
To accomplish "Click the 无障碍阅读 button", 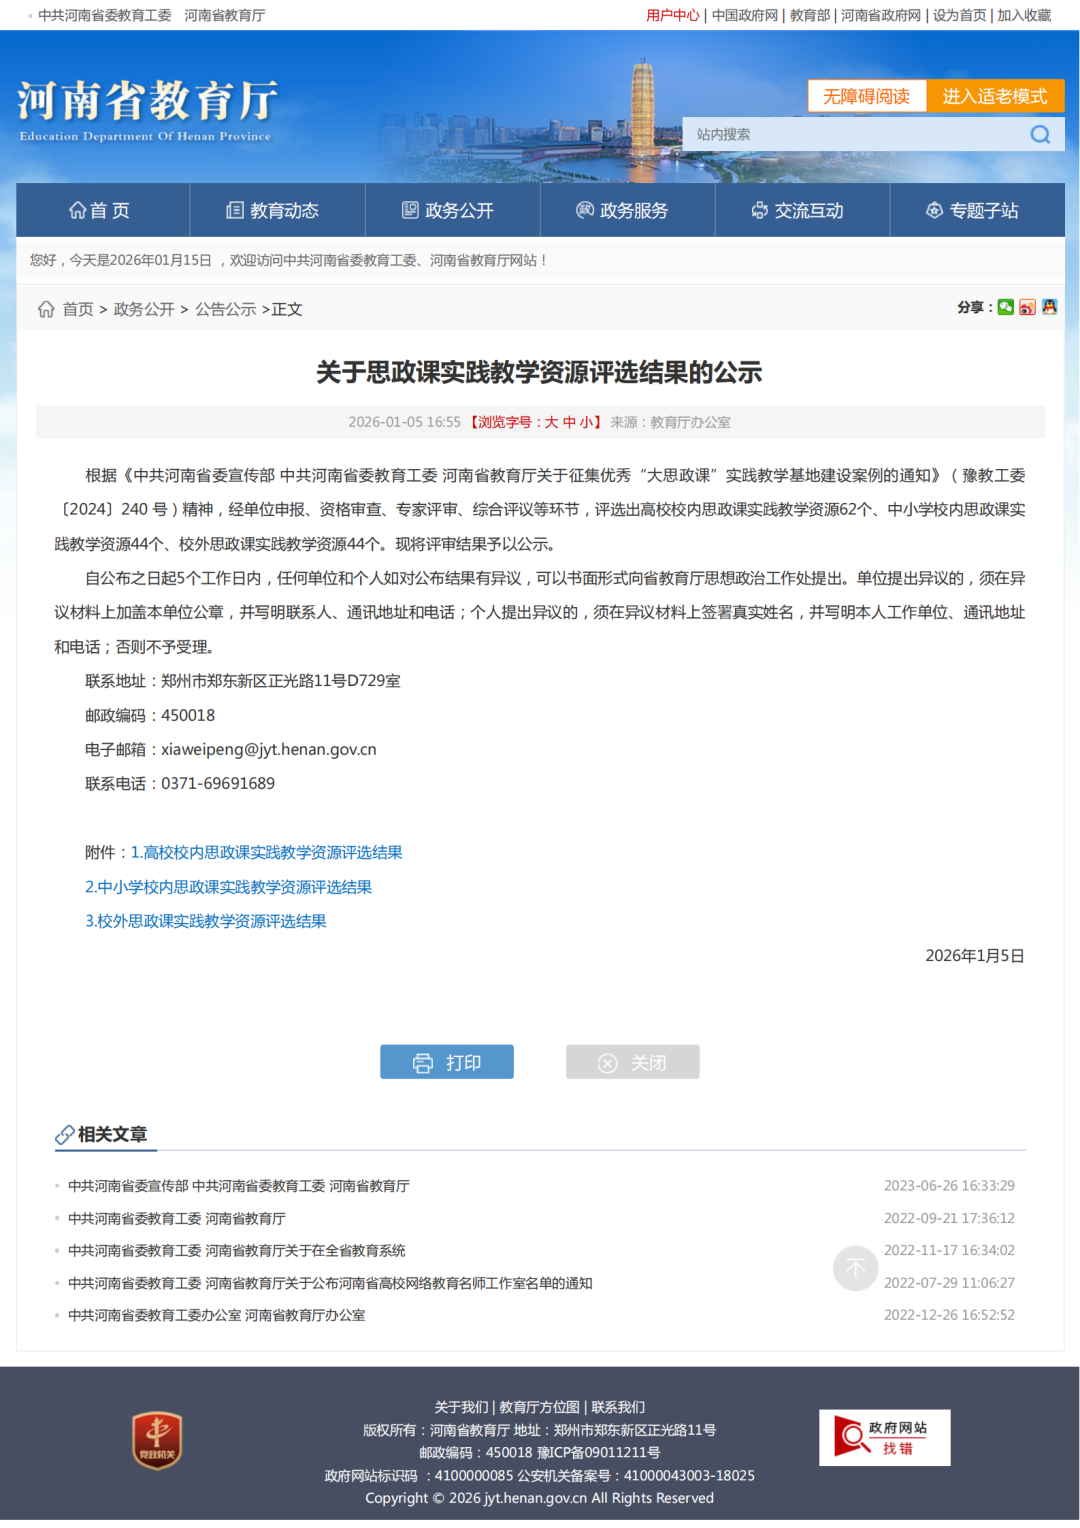I will coord(866,96).
